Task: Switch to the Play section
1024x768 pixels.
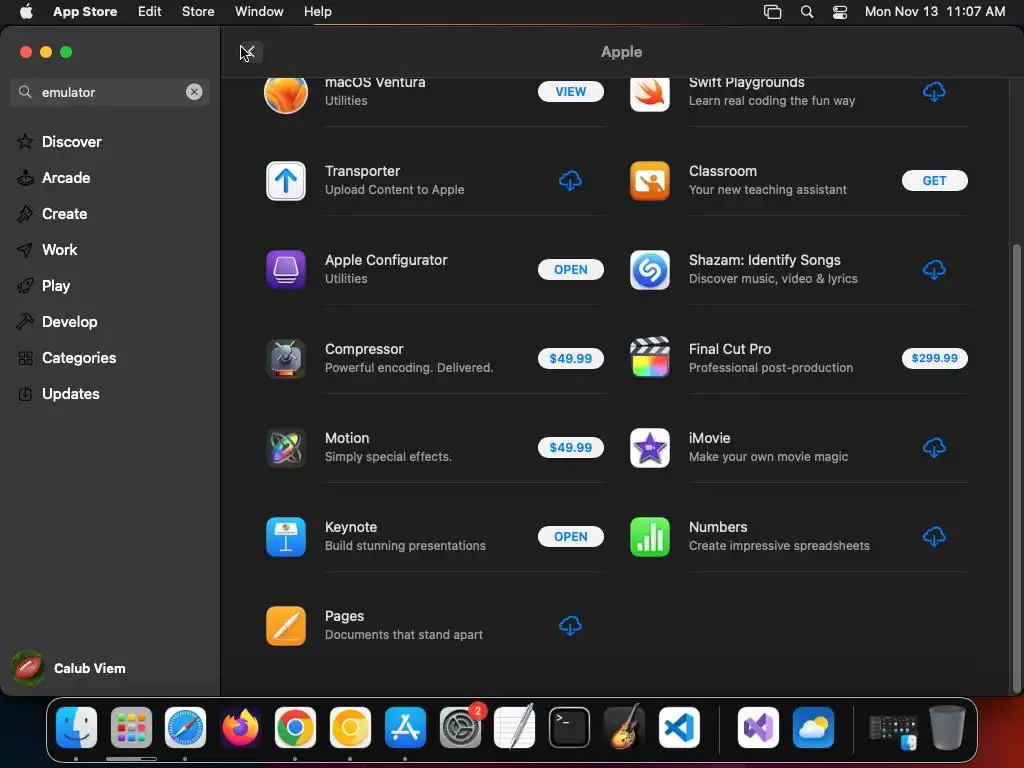Action: 56,285
